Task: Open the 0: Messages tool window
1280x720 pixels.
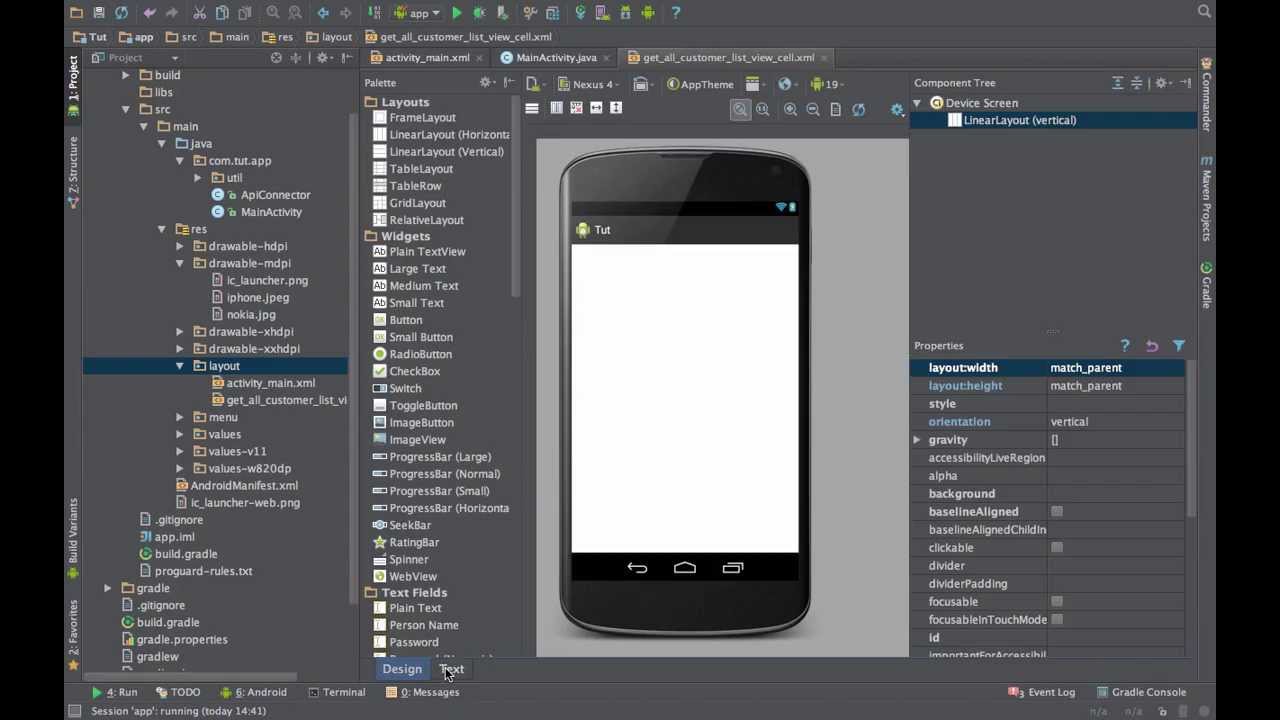Action: tap(423, 692)
